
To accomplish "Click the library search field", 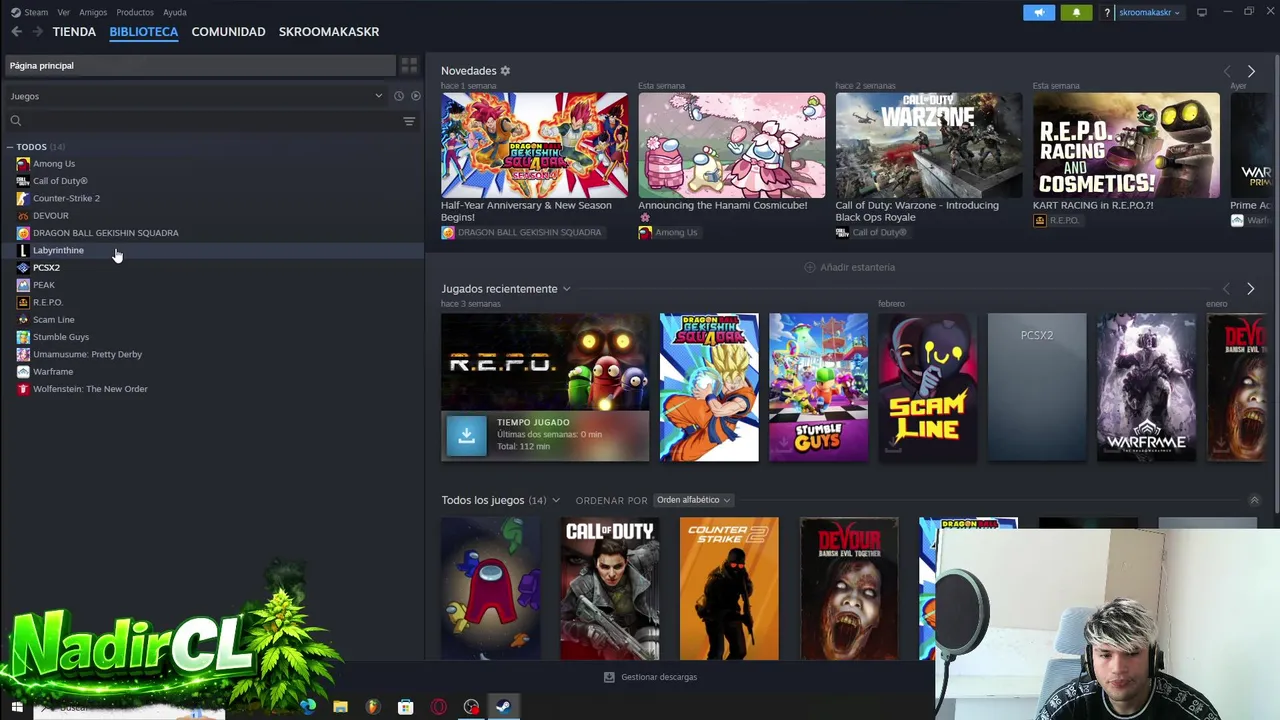I will [x=200, y=121].
